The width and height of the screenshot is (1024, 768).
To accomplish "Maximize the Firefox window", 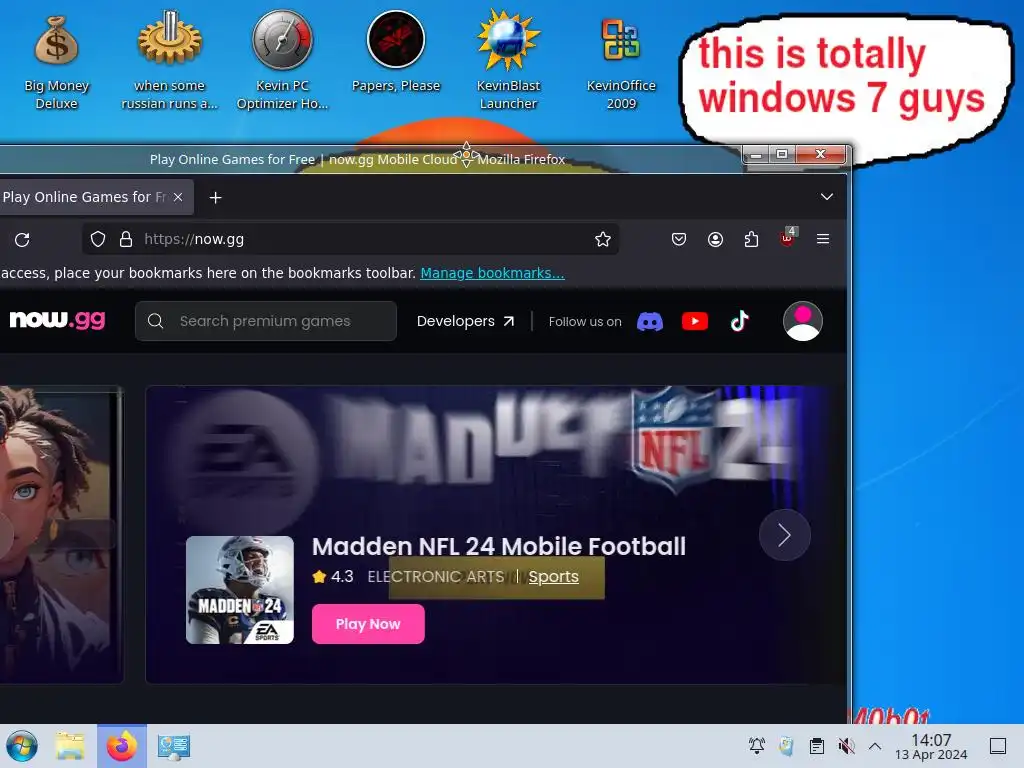I will click(782, 154).
